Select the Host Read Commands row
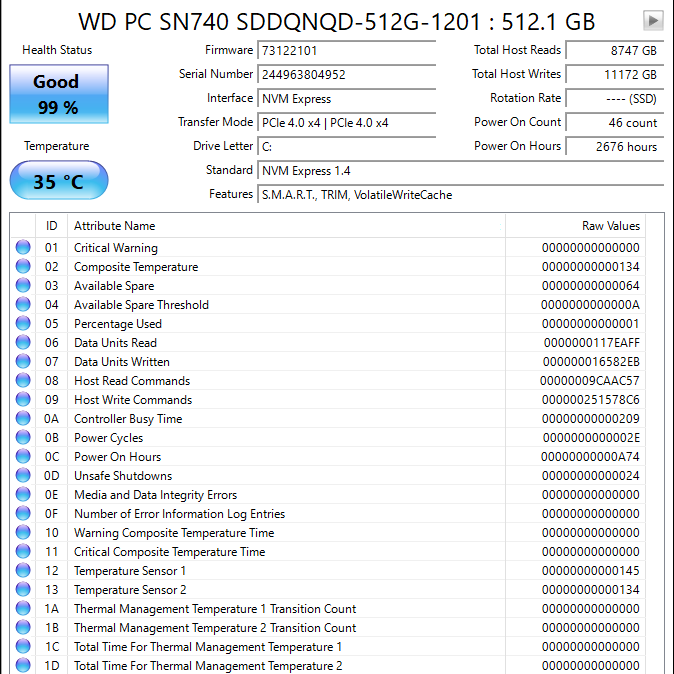The width and height of the screenshot is (674, 674). click(x=328, y=380)
